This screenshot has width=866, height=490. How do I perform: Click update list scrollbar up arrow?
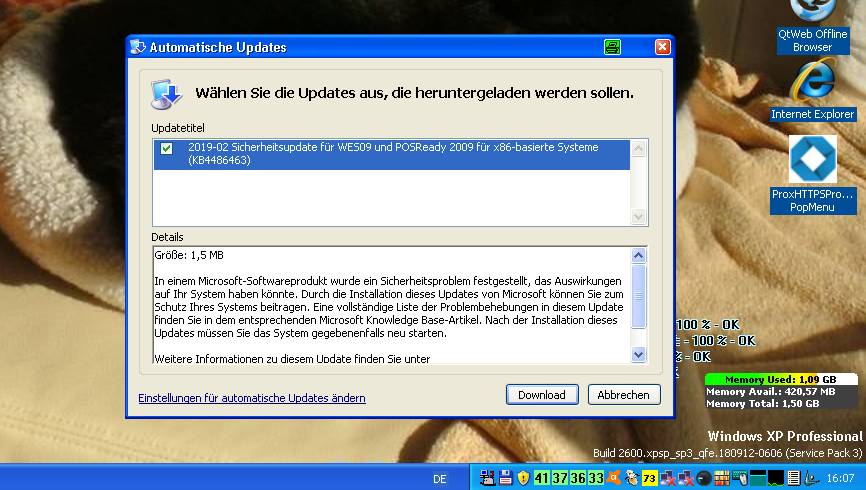click(x=638, y=148)
